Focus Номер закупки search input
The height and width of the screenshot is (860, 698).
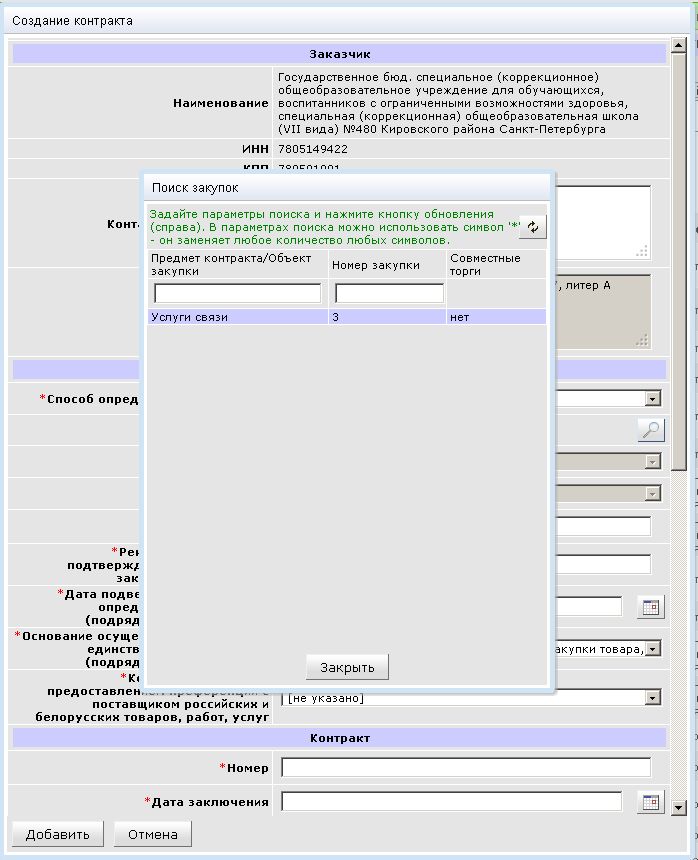pyautogui.click(x=389, y=293)
